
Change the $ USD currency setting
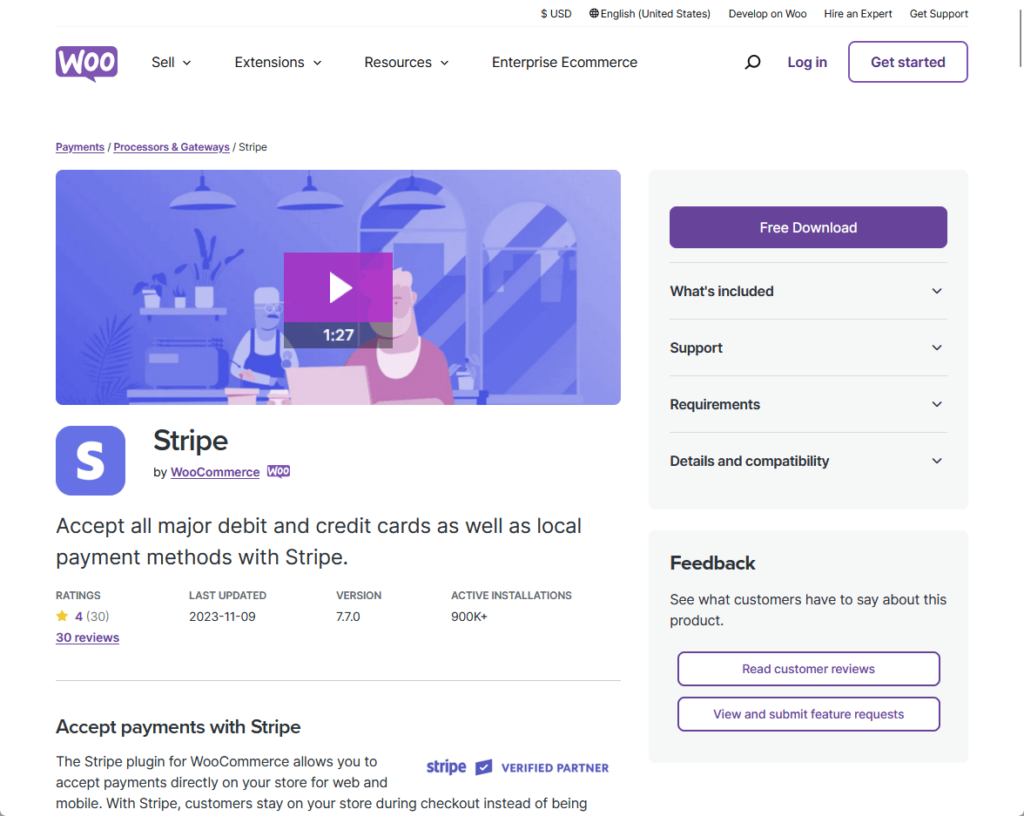tap(556, 14)
